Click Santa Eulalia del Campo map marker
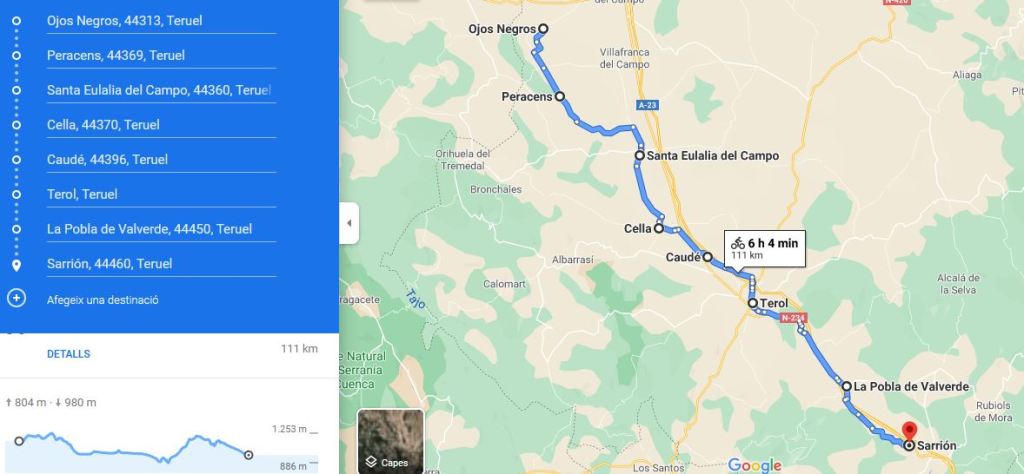 [640, 155]
